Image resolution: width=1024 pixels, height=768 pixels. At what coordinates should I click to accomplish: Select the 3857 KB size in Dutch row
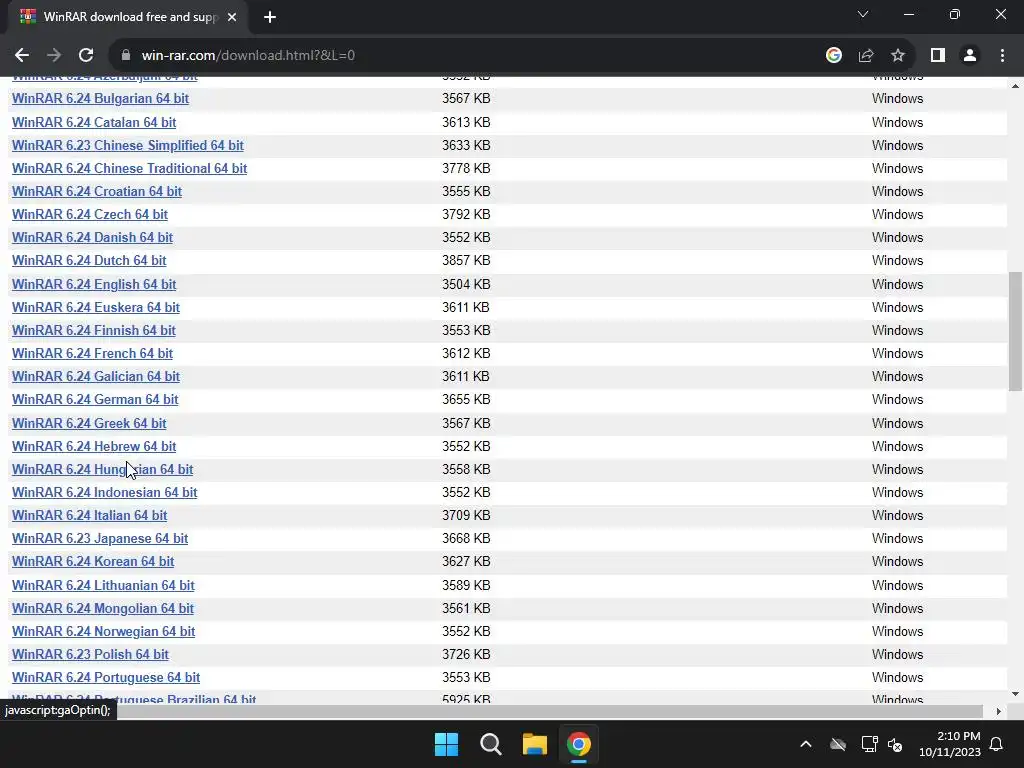(x=466, y=261)
